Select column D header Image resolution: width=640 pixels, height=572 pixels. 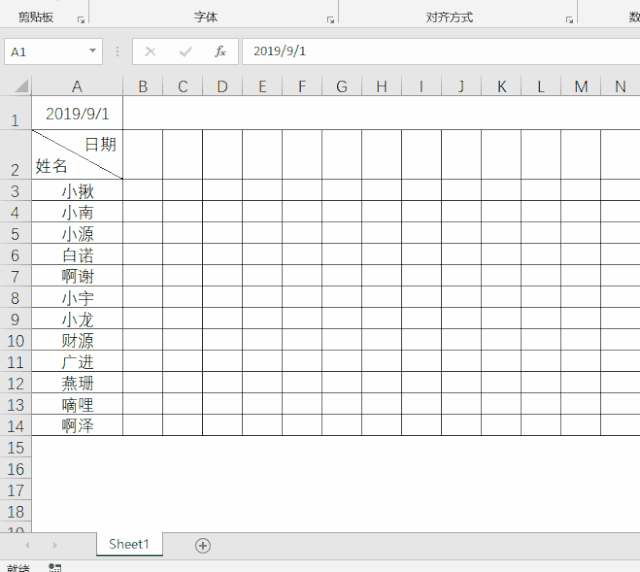pyautogui.click(x=222, y=87)
